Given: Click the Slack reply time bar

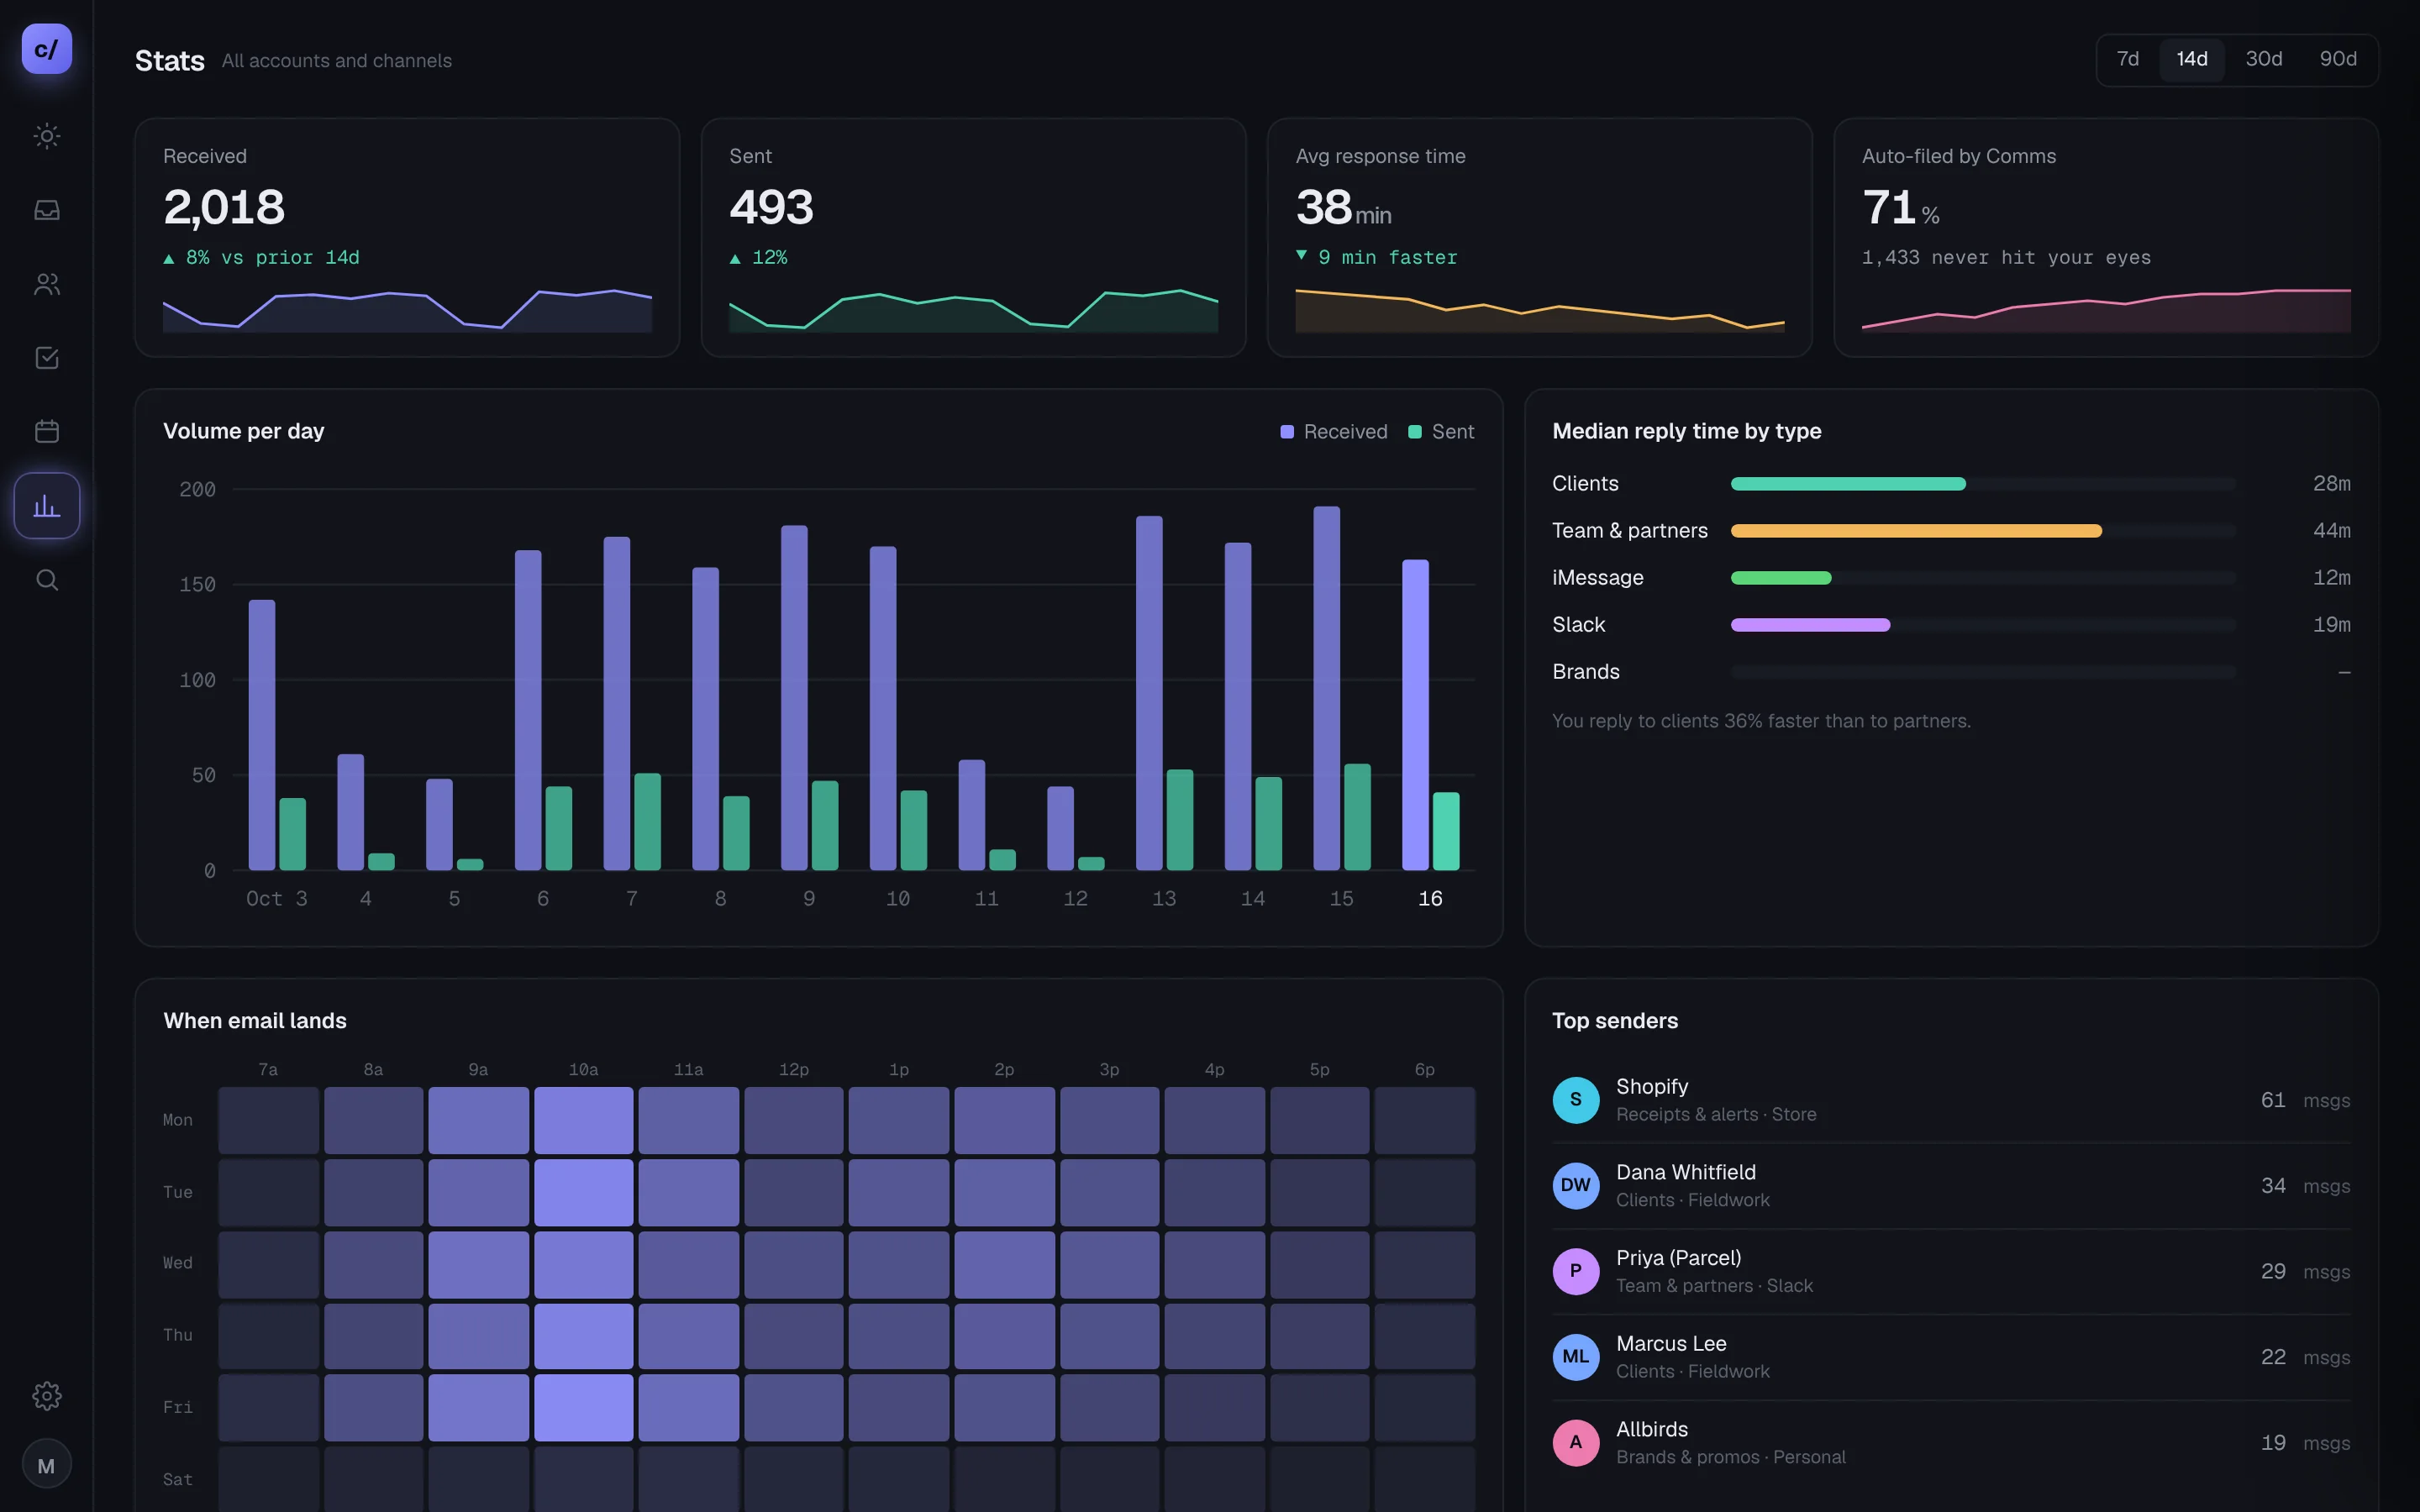Looking at the screenshot, I should [1810, 625].
